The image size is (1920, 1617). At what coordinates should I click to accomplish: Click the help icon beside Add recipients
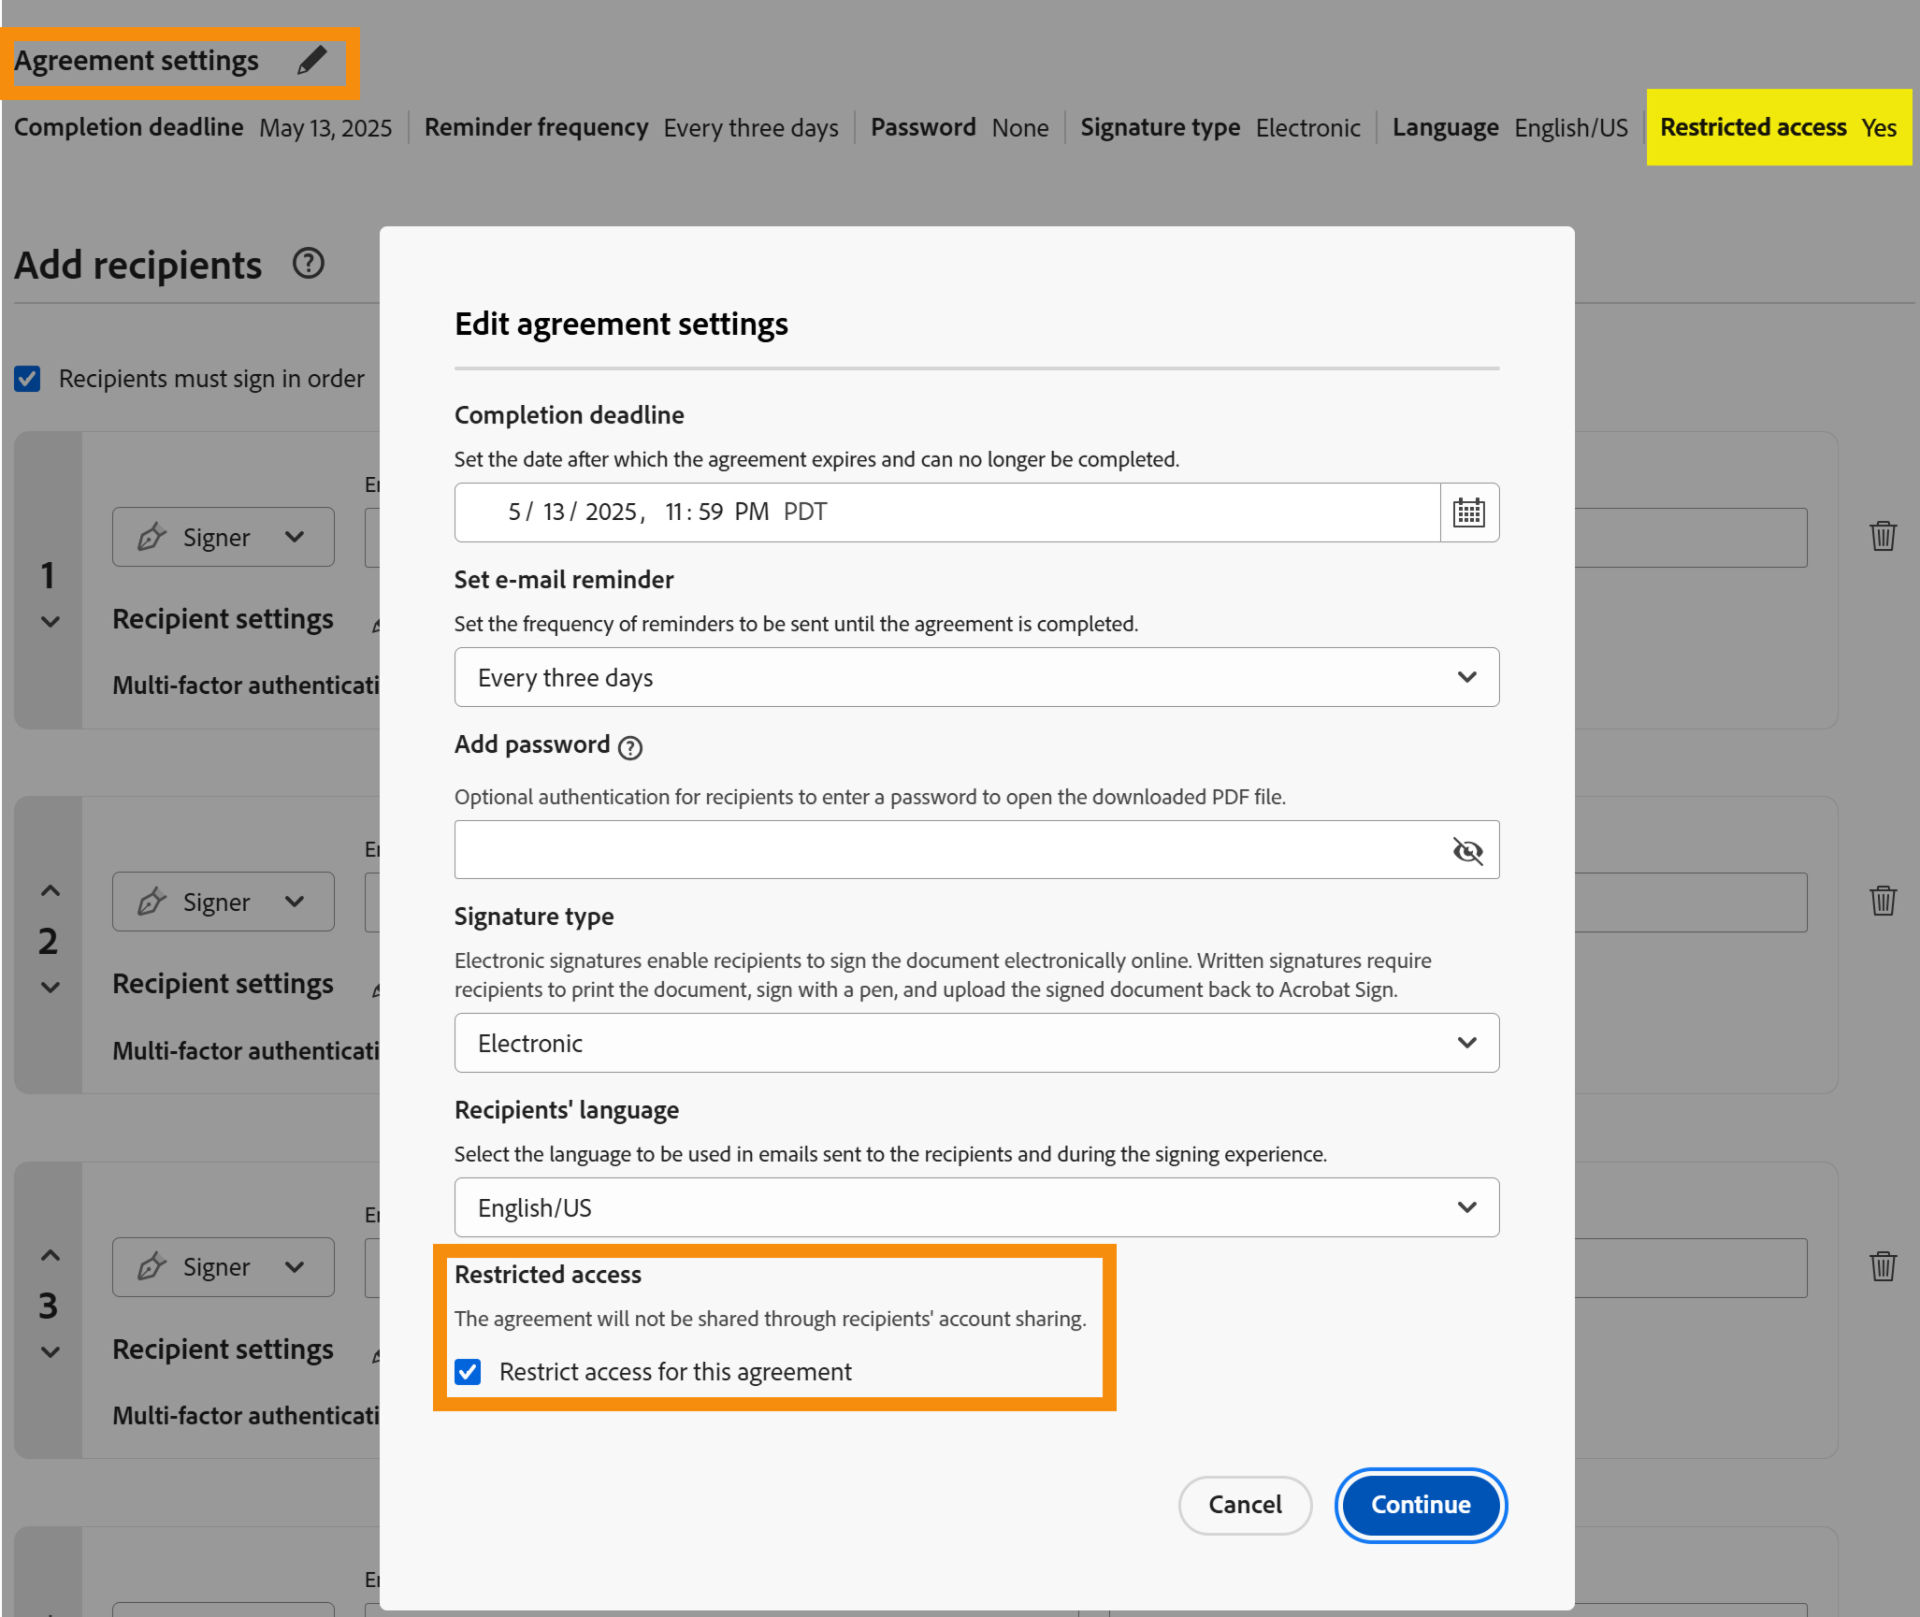pos(308,264)
